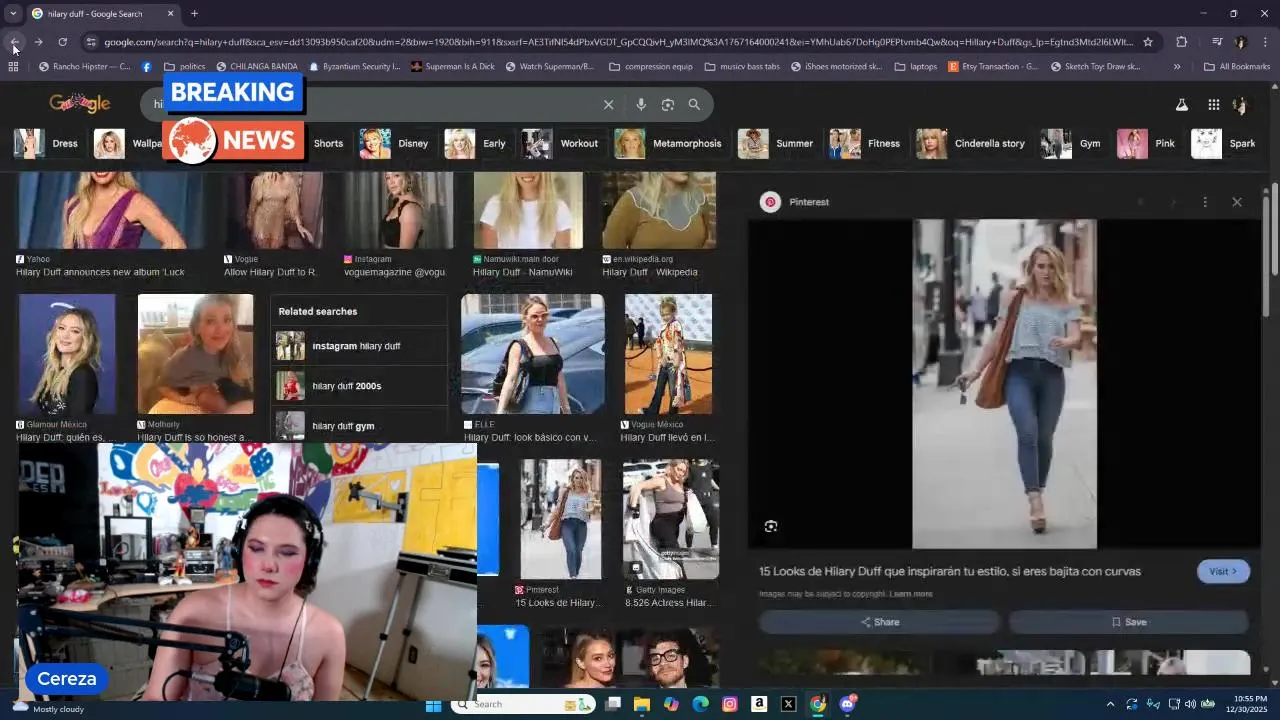Select related search hilary duff gym

pyautogui.click(x=358, y=426)
